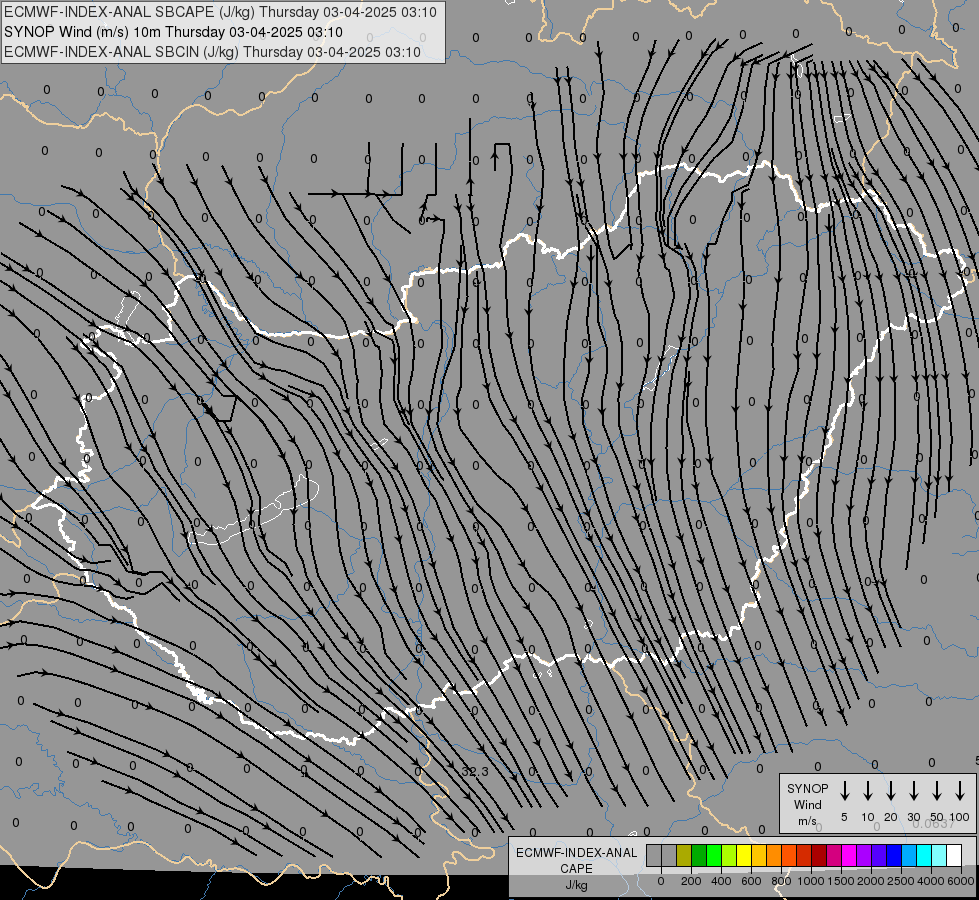Image resolution: width=979 pixels, height=900 pixels.
Task: Click the wind arrow above the 30 m/s label
Action: (x=913, y=791)
